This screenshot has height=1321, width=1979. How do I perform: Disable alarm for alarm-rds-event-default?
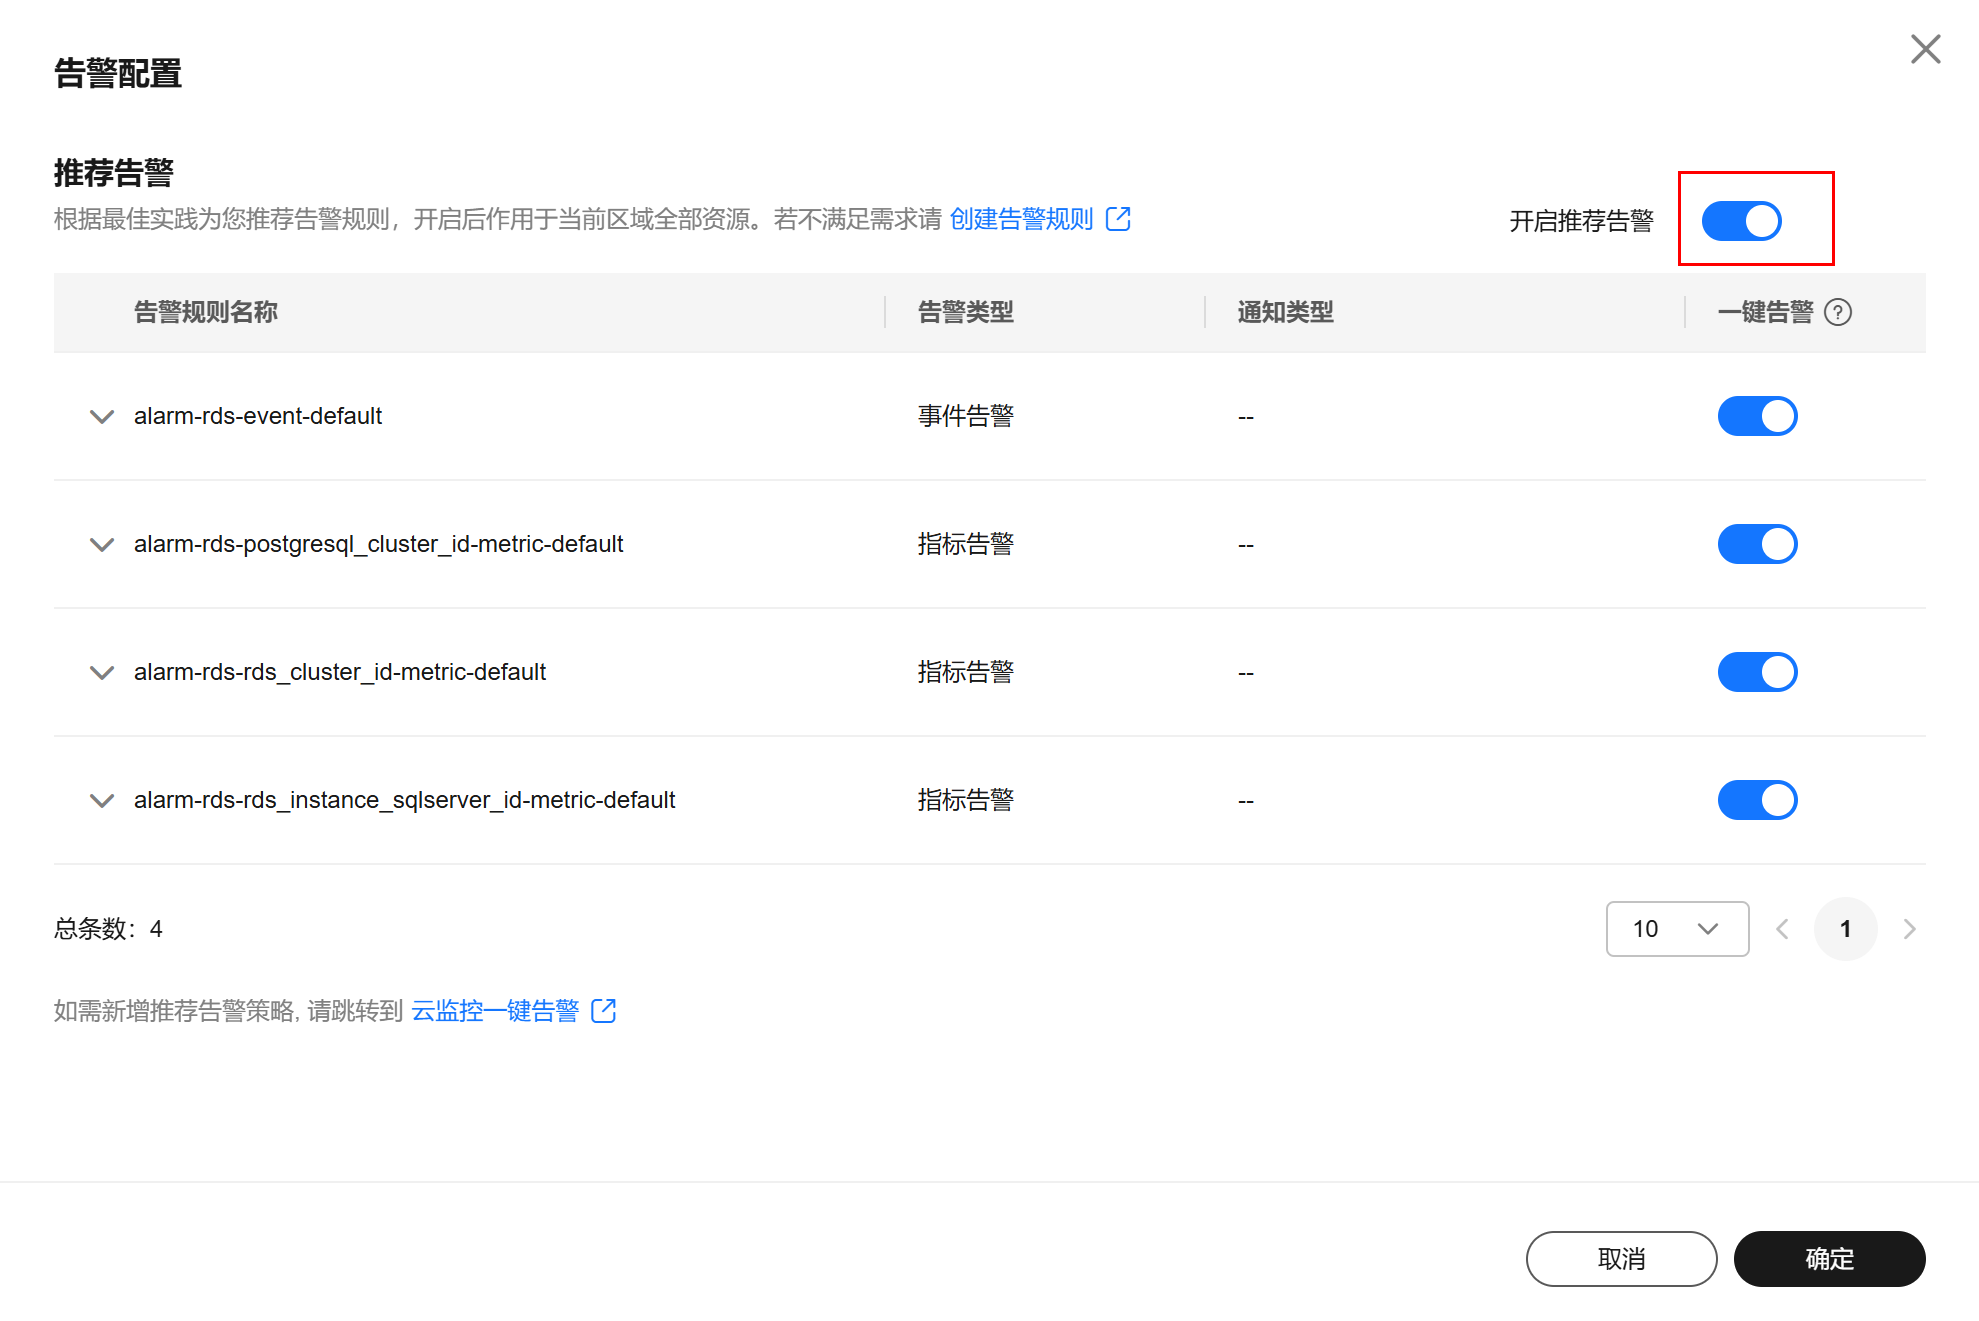coord(1757,416)
